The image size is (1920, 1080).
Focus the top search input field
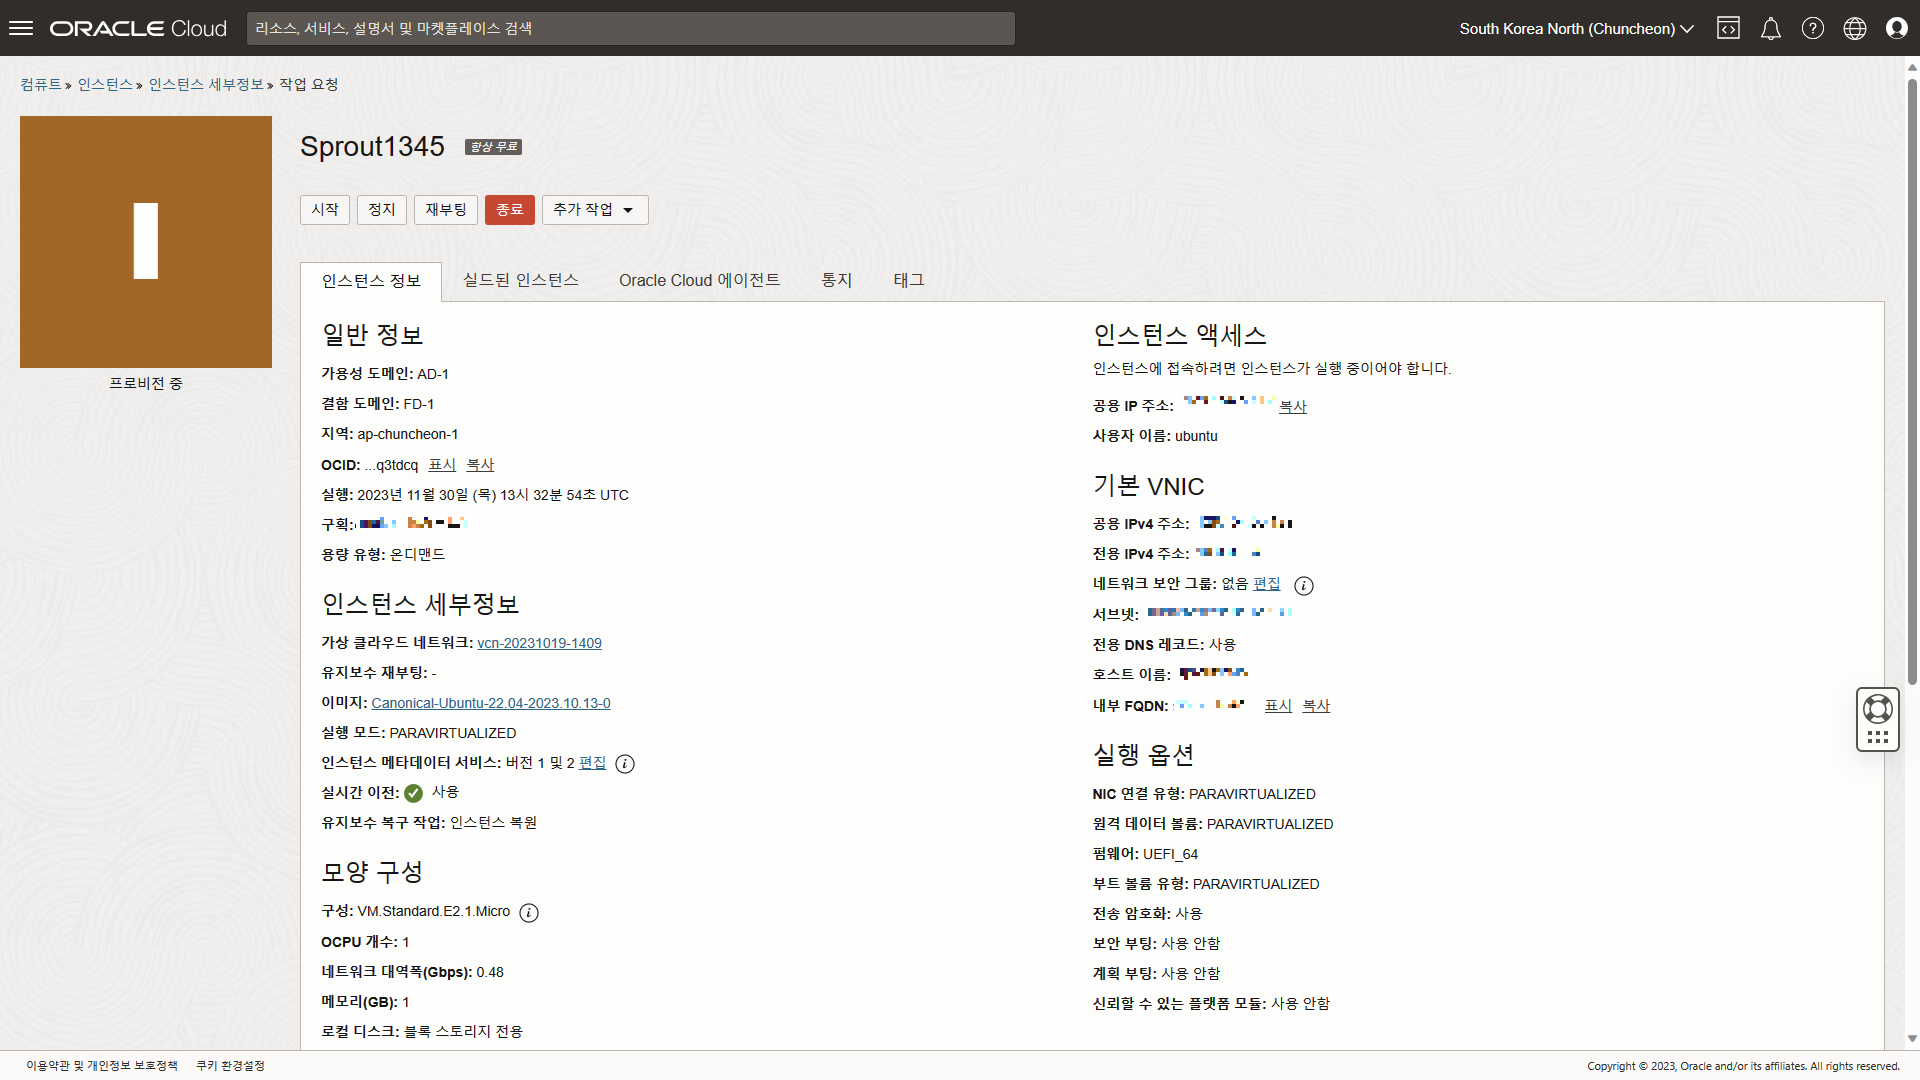point(630,28)
